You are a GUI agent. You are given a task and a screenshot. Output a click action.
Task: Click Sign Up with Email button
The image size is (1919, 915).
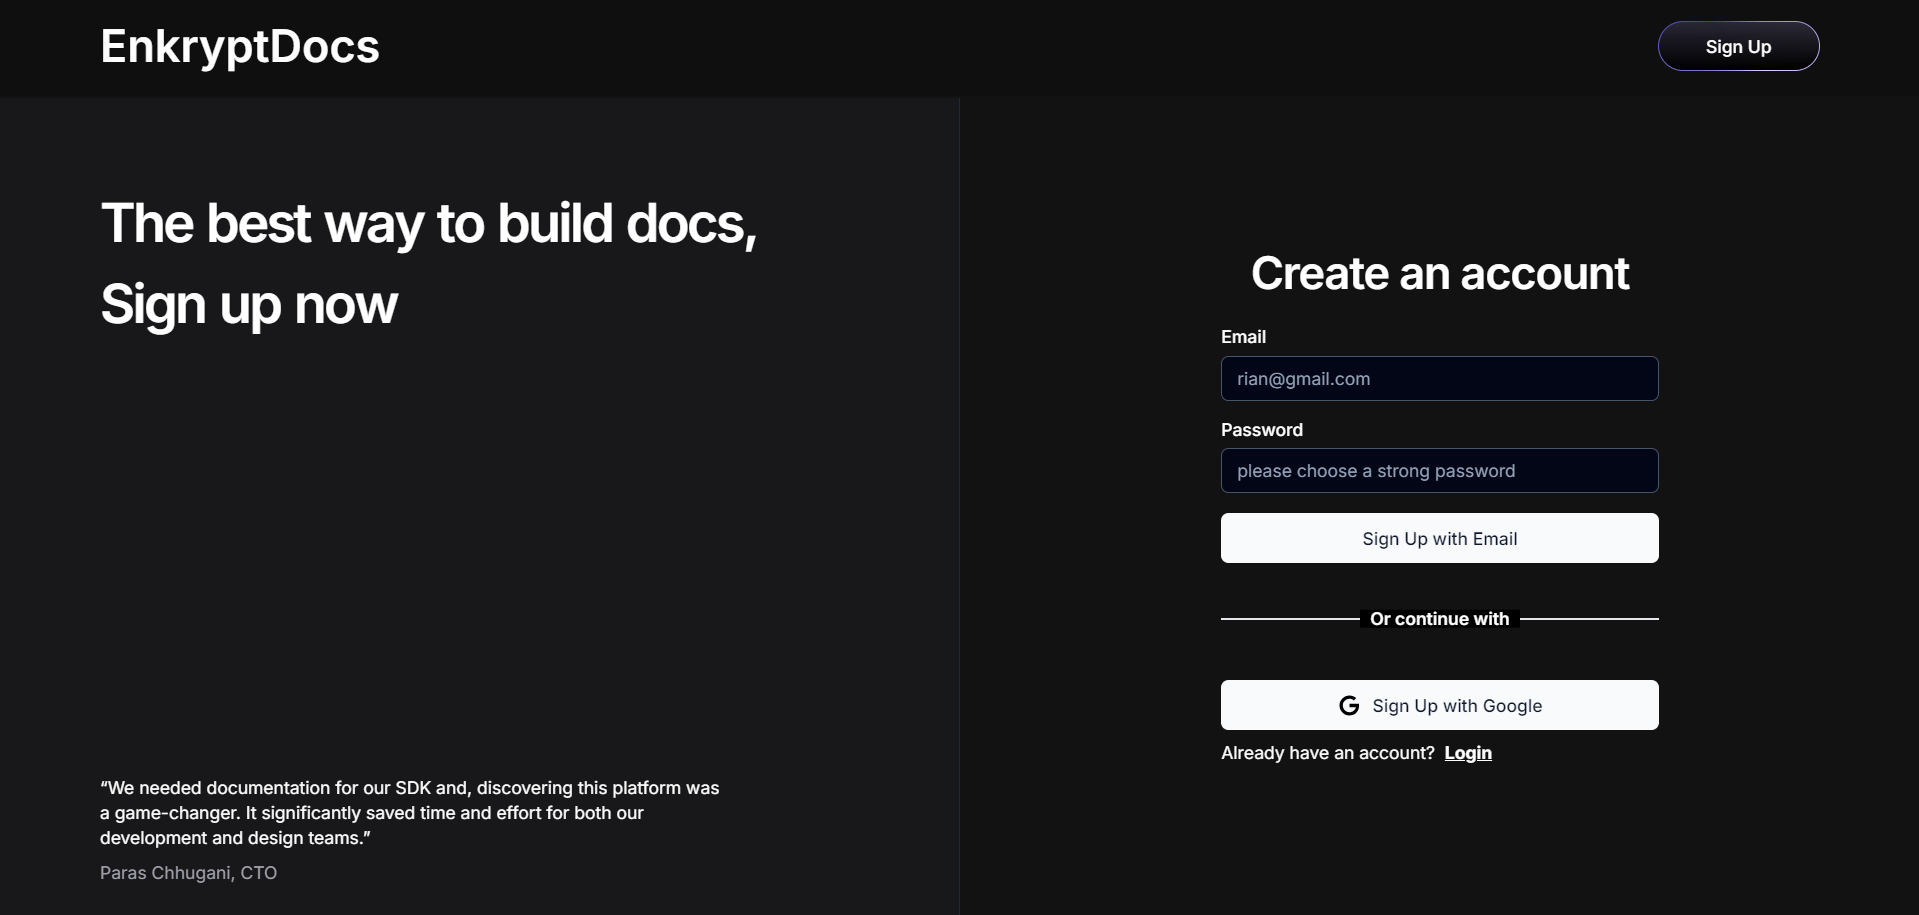pos(1439,538)
